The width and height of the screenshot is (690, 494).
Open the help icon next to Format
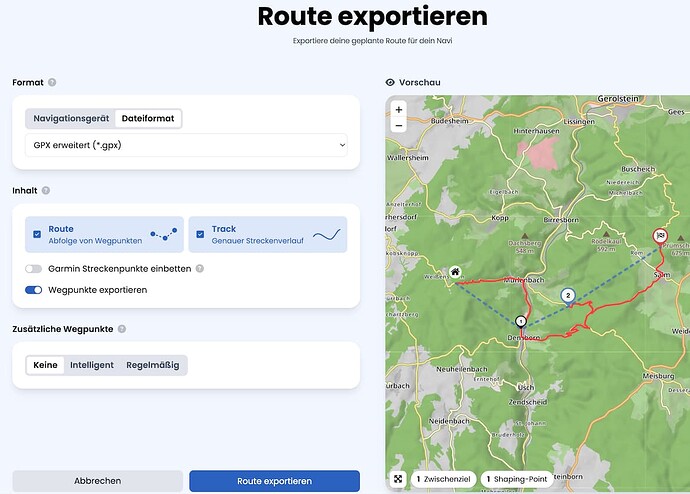[52, 82]
